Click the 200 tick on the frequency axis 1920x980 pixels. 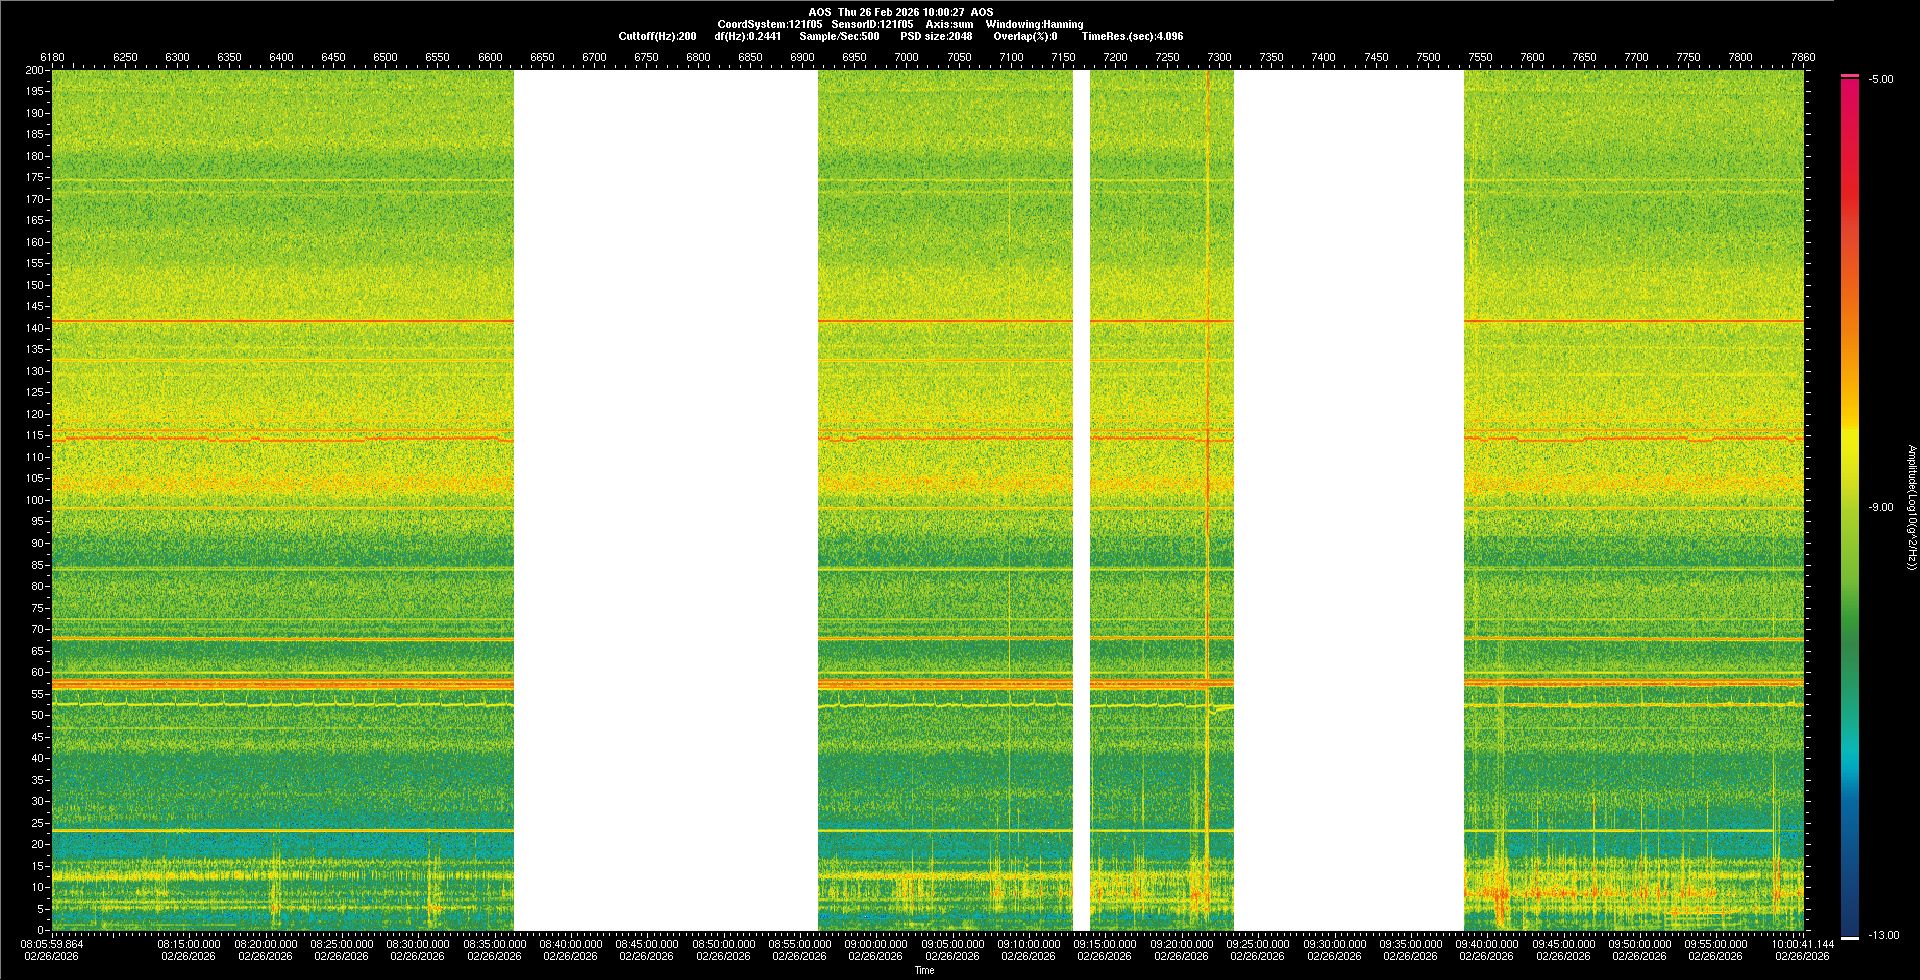(x=35, y=71)
